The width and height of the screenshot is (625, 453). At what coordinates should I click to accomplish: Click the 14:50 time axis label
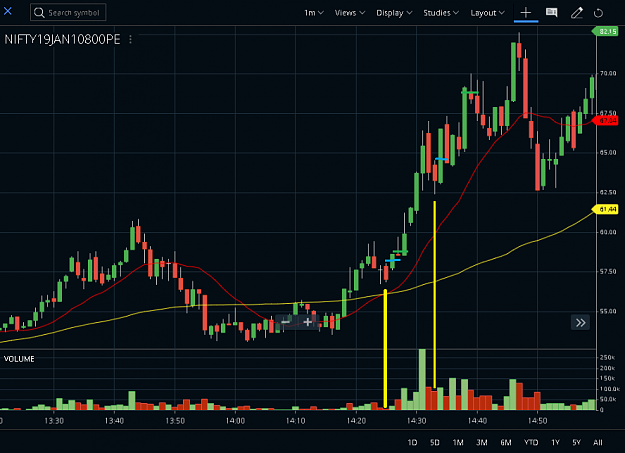click(x=537, y=421)
